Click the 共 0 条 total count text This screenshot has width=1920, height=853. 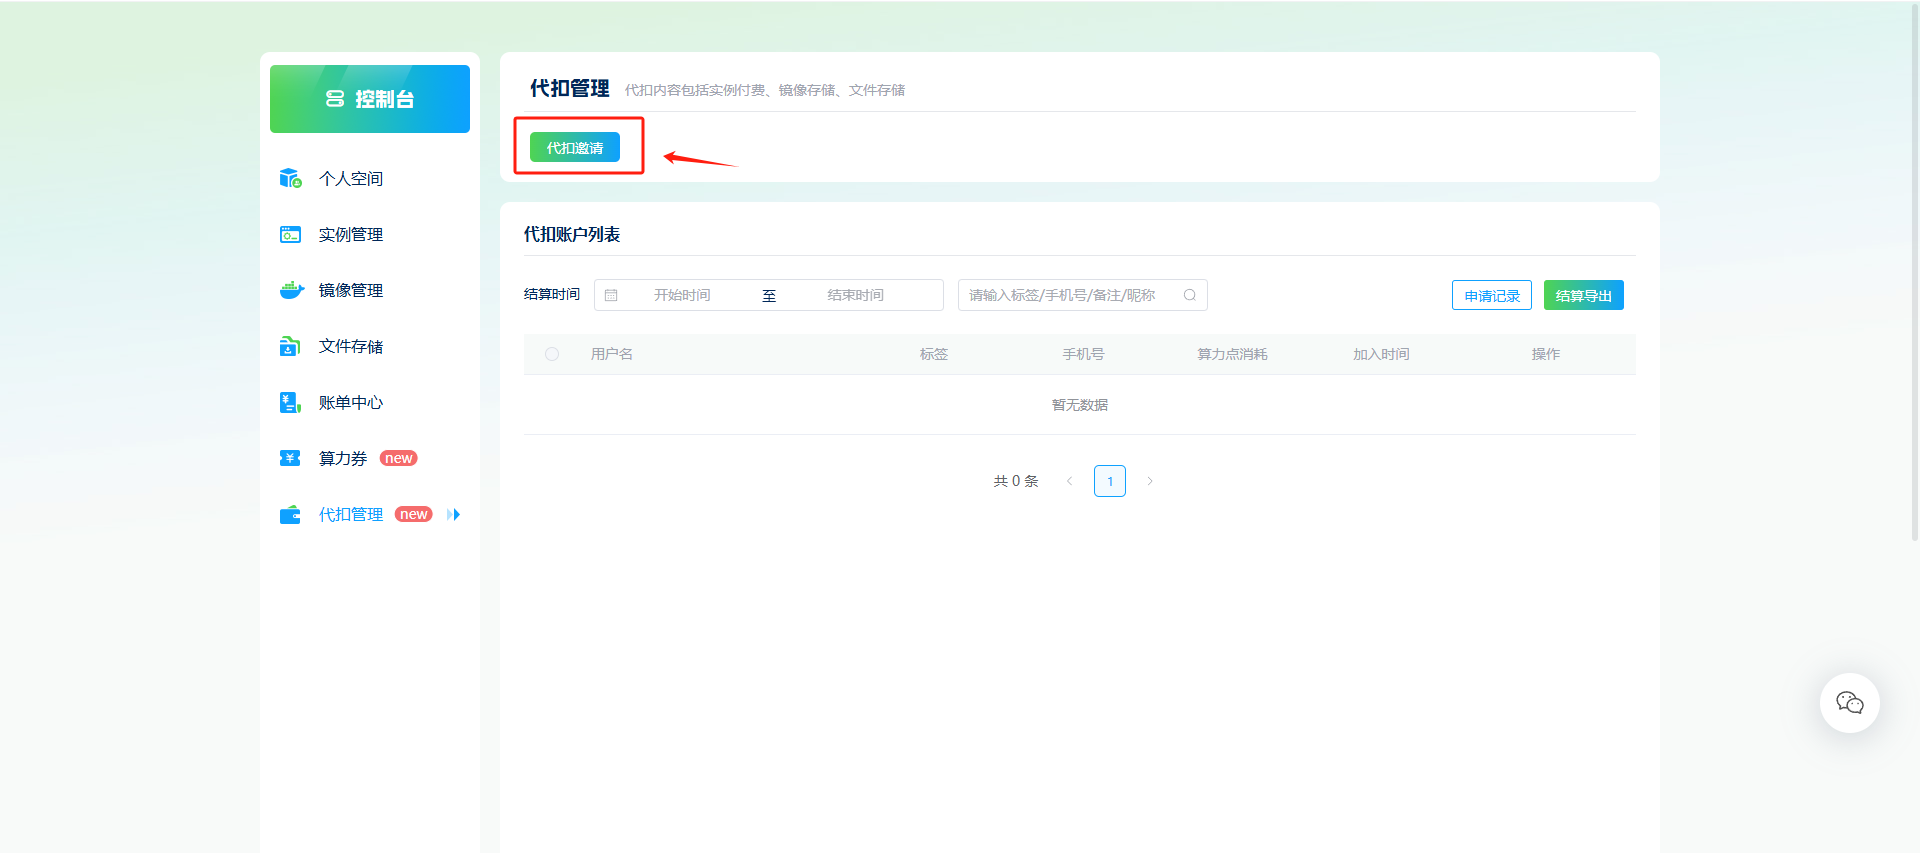[x=1016, y=481]
